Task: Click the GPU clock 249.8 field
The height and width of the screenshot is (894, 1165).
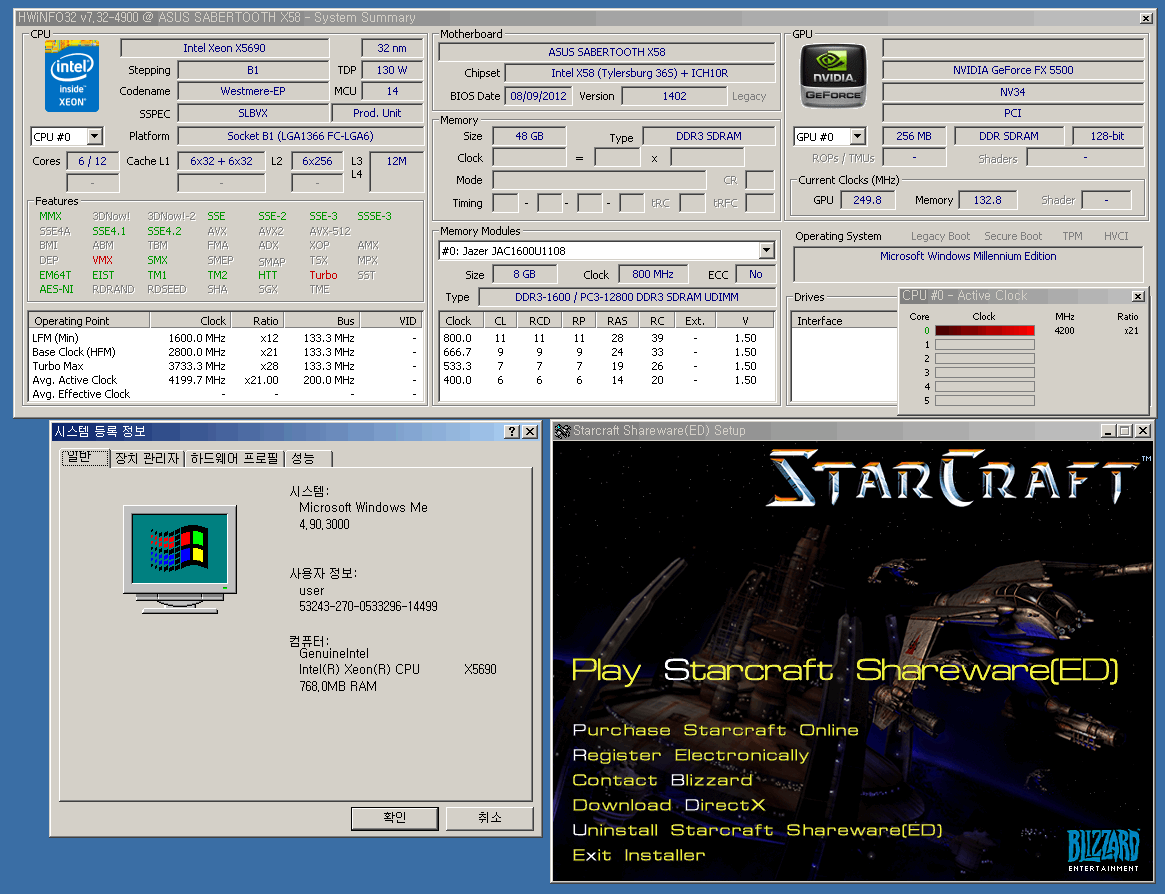Action: [x=867, y=201]
